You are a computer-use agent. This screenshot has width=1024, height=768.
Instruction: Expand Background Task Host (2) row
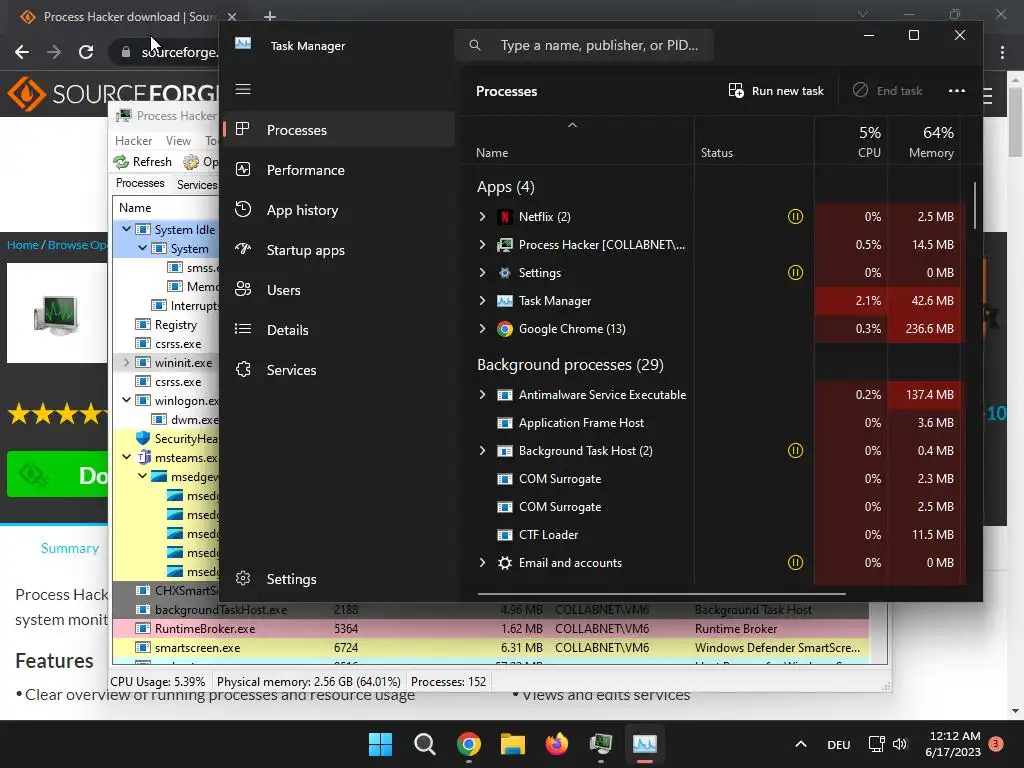tap(482, 451)
